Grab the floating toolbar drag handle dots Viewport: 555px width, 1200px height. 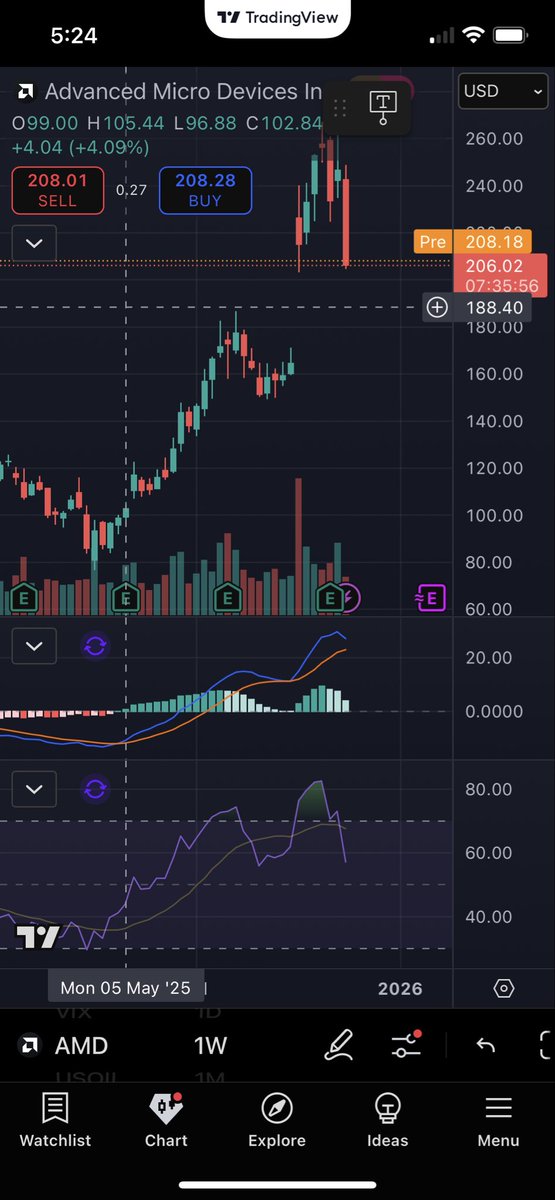pos(340,108)
